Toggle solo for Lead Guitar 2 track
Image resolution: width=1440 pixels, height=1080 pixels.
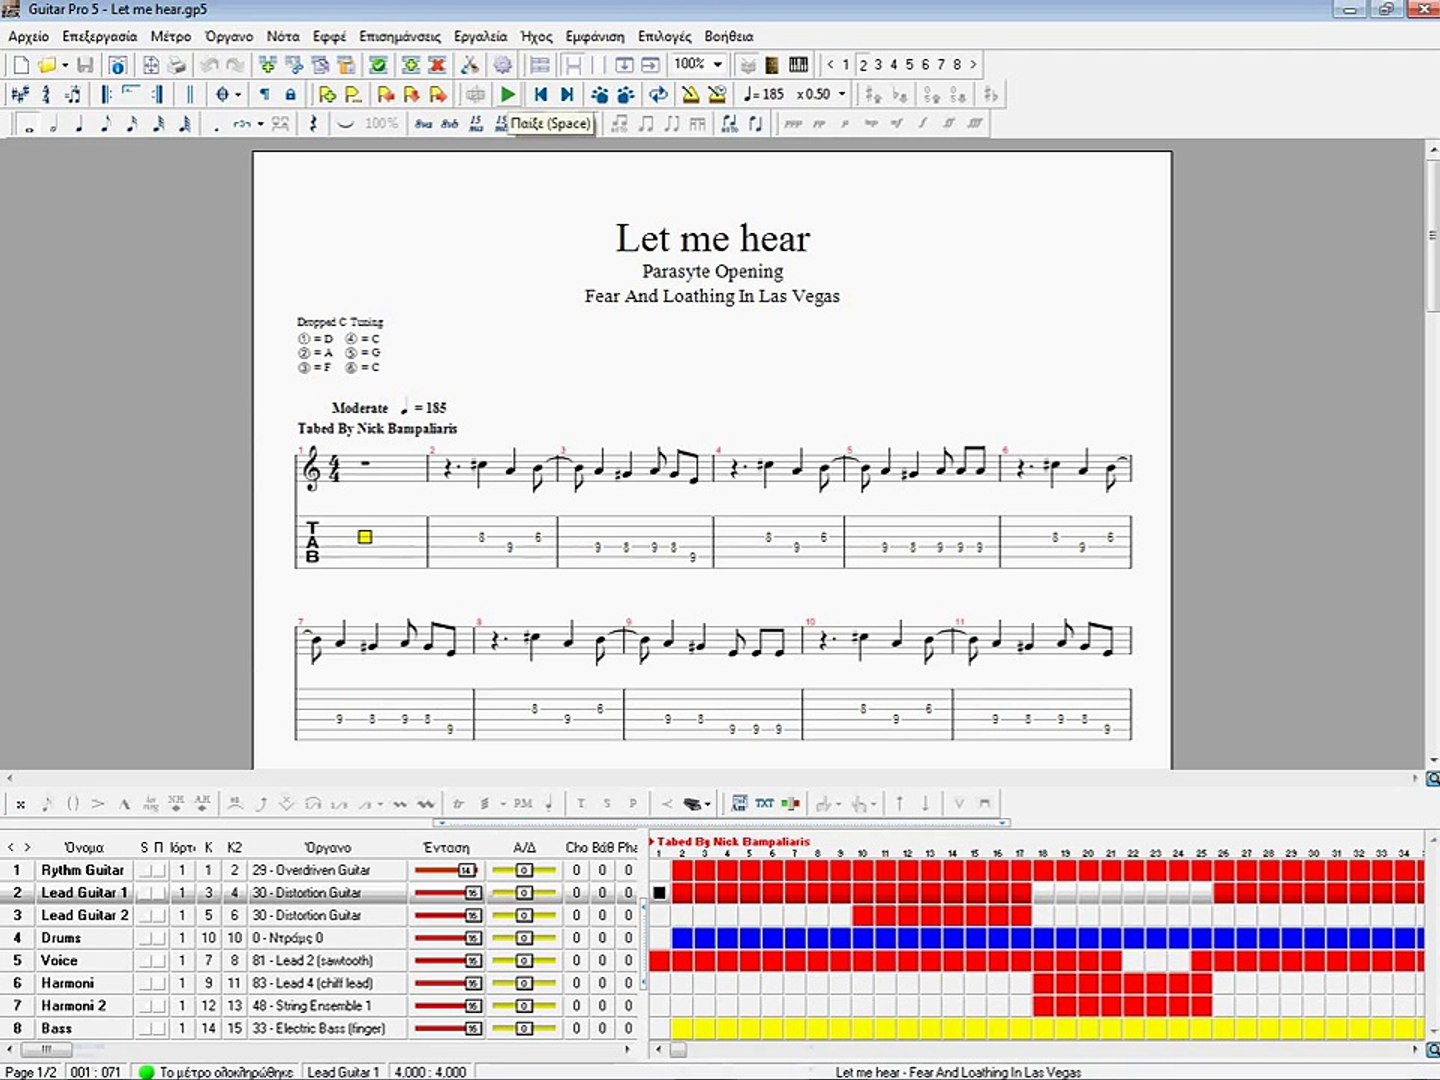[x=145, y=916]
